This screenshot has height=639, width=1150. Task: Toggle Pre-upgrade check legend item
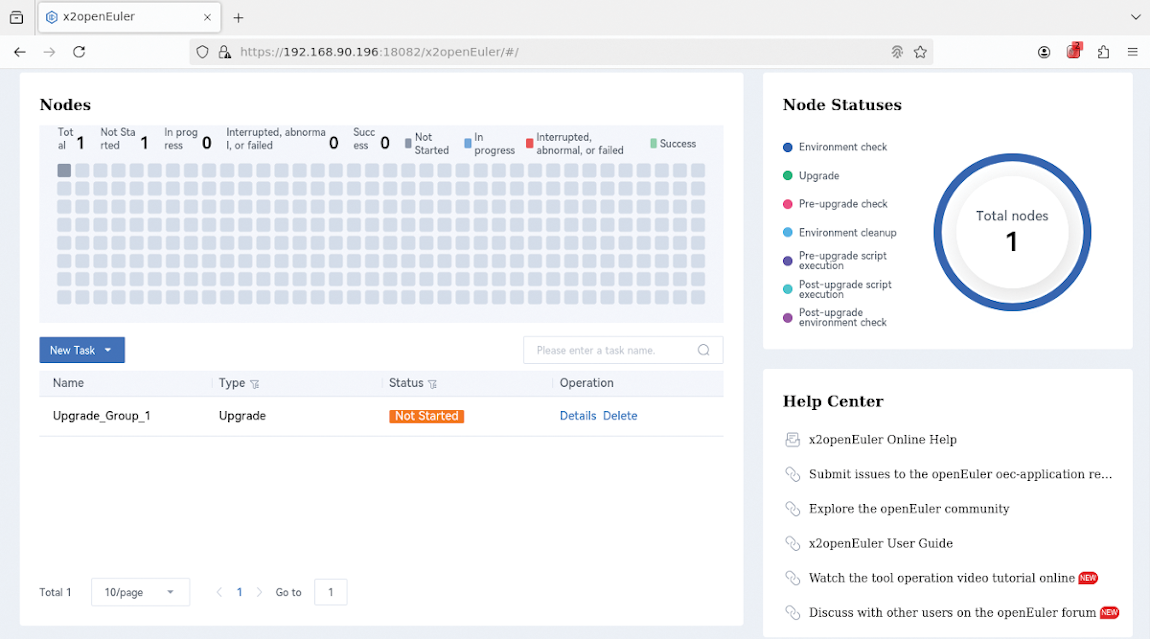coord(835,204)
